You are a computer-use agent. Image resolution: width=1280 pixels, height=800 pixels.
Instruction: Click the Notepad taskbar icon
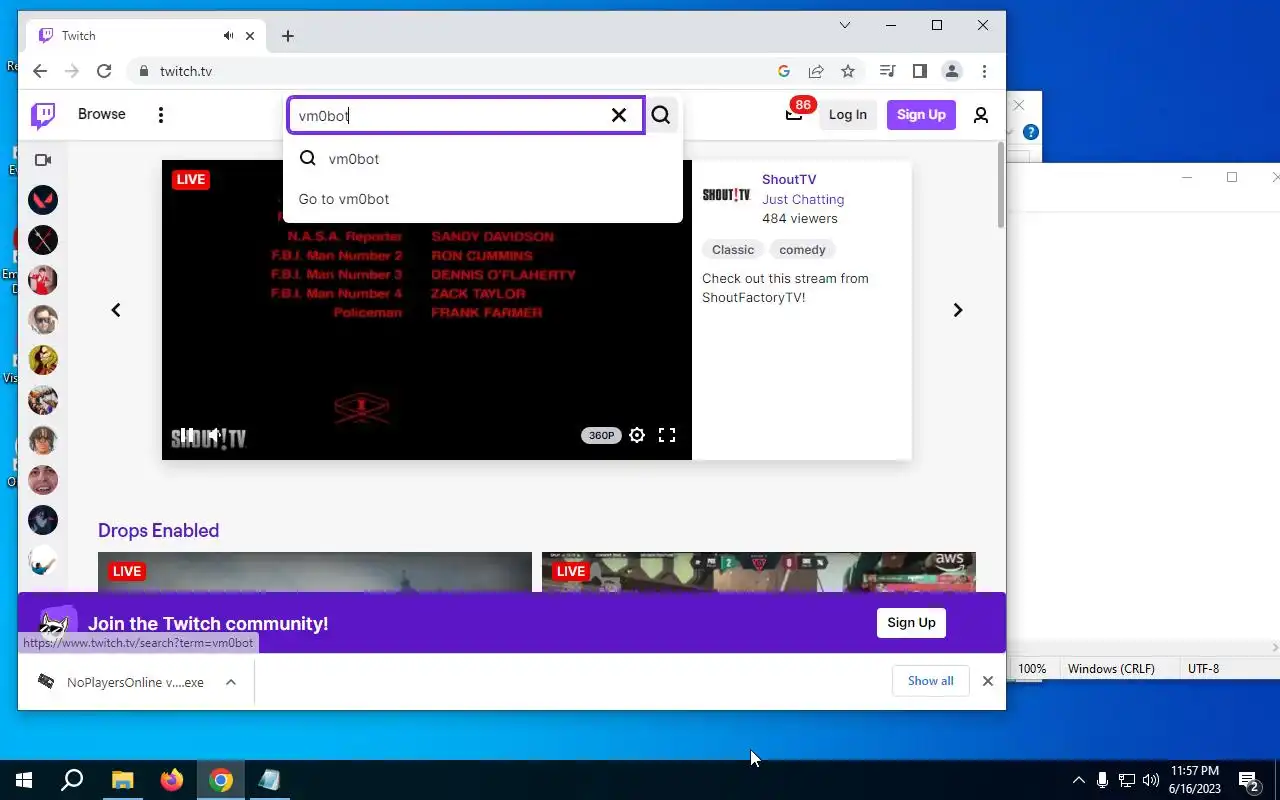click(270, 780)
